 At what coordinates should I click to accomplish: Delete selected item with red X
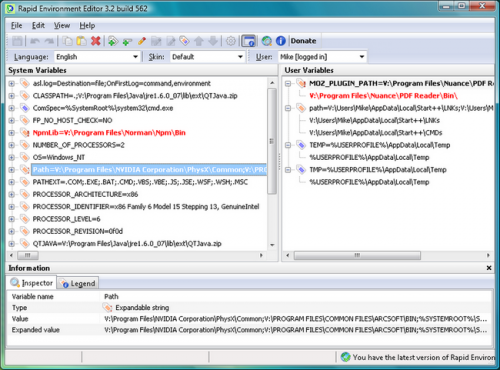[96, 41]
